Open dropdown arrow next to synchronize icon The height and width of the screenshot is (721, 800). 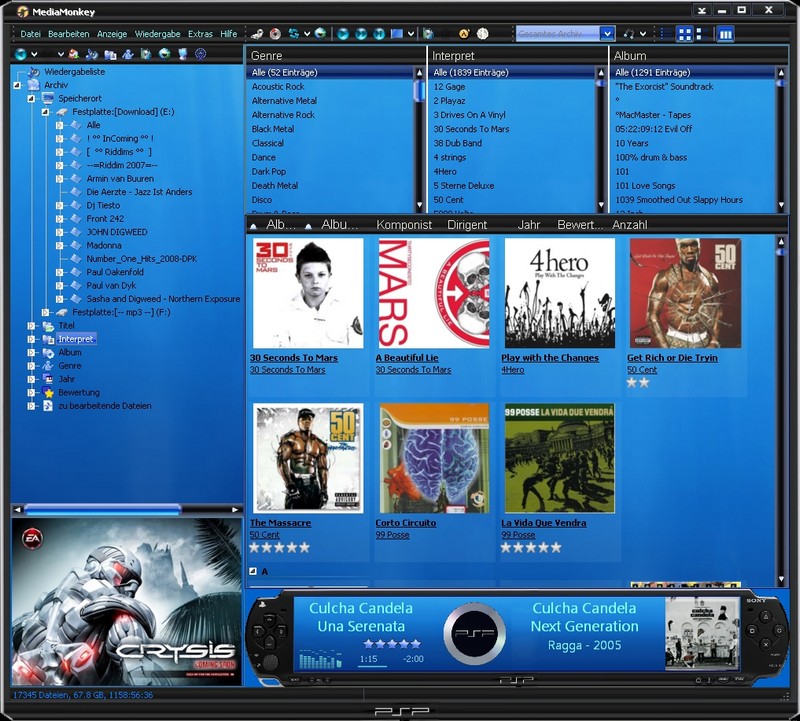click(307, 34)
